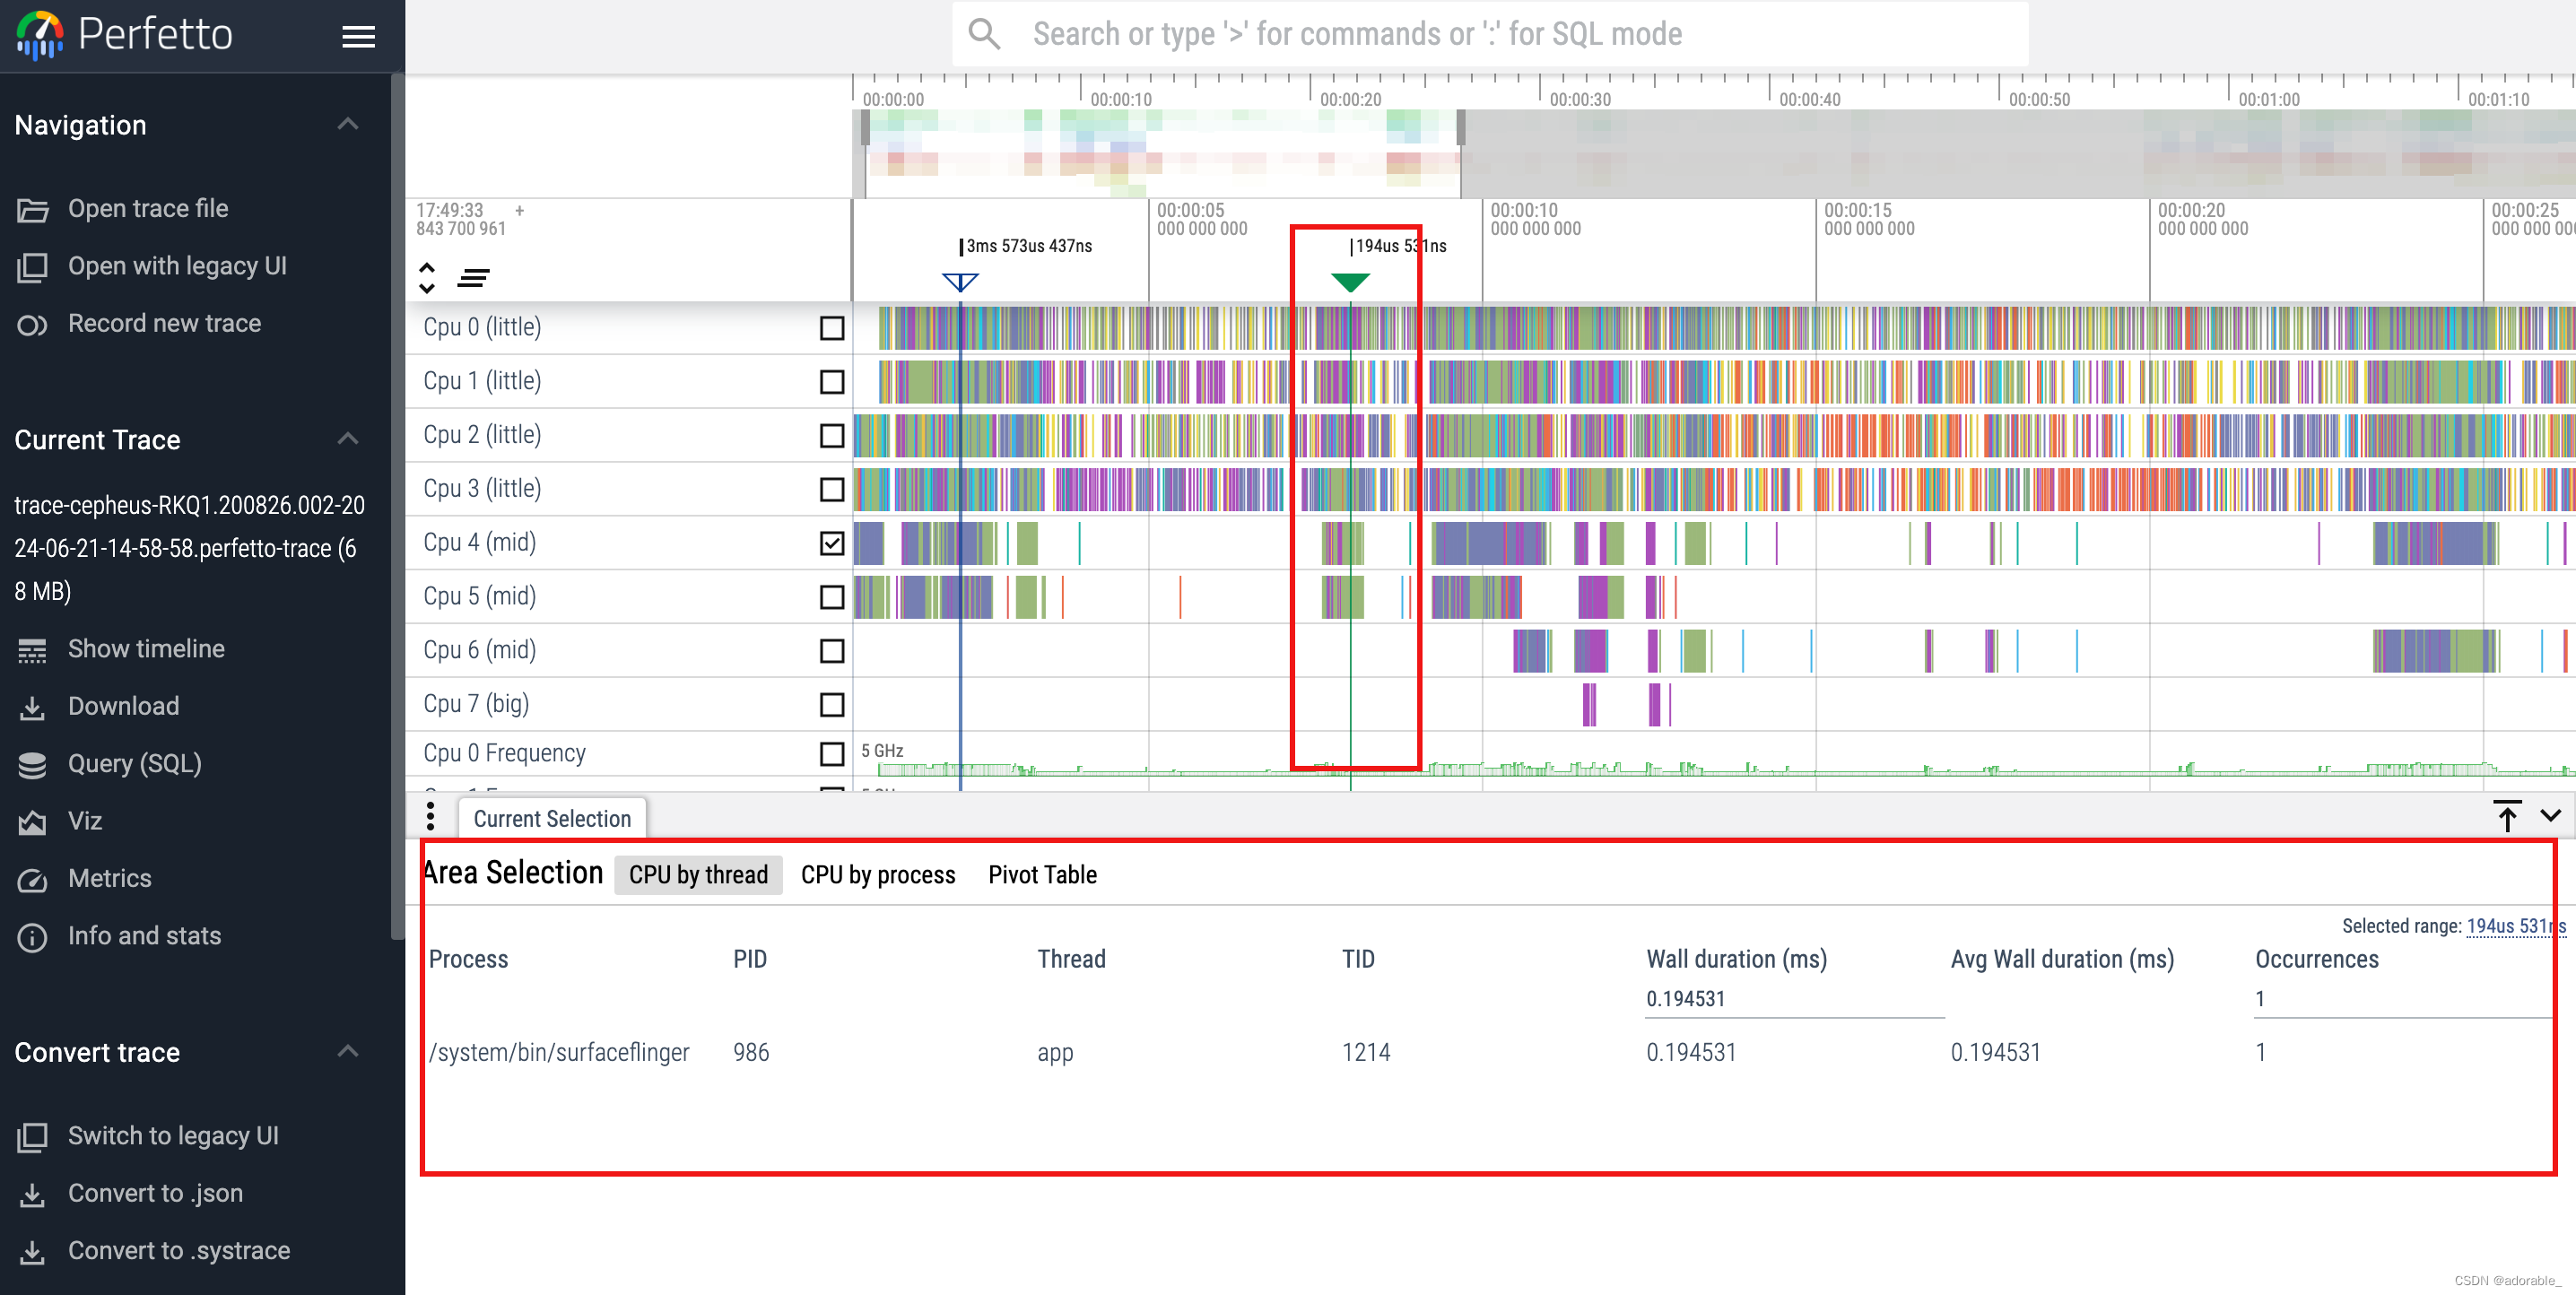2576x1295 pixels.
Task: Toggle CPU 4 mid checkbox
Action: (832, 543)
